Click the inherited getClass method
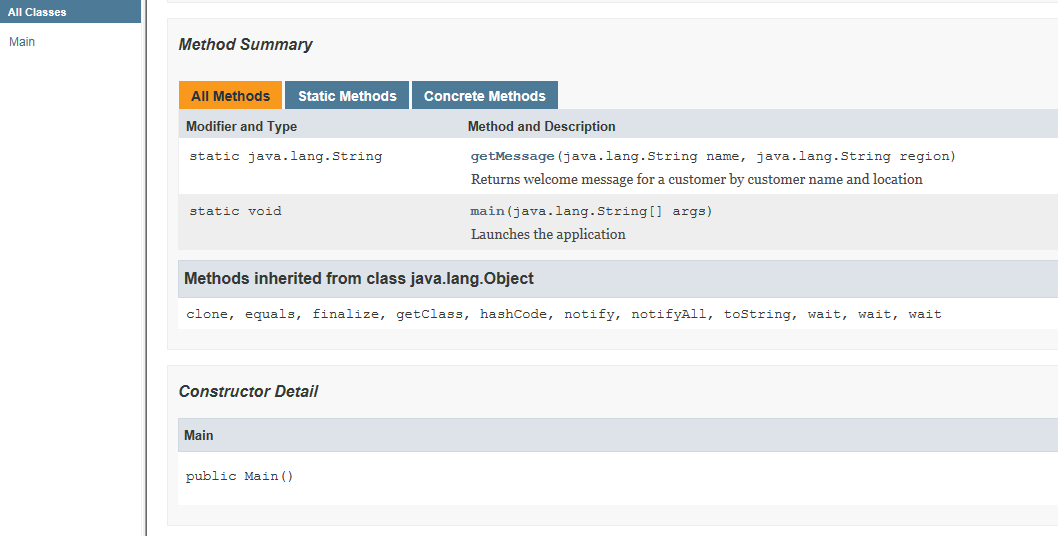This screenshot has height=536, width=1058. pyautogui.click(x=429, y=314)
